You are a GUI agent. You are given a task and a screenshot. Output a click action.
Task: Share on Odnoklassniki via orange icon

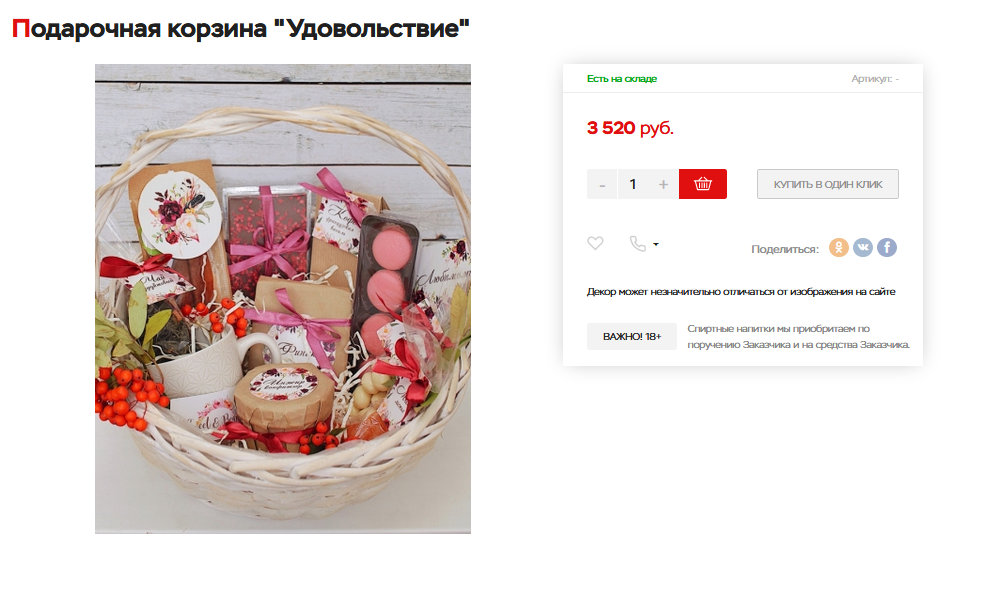tap(838, 247)
